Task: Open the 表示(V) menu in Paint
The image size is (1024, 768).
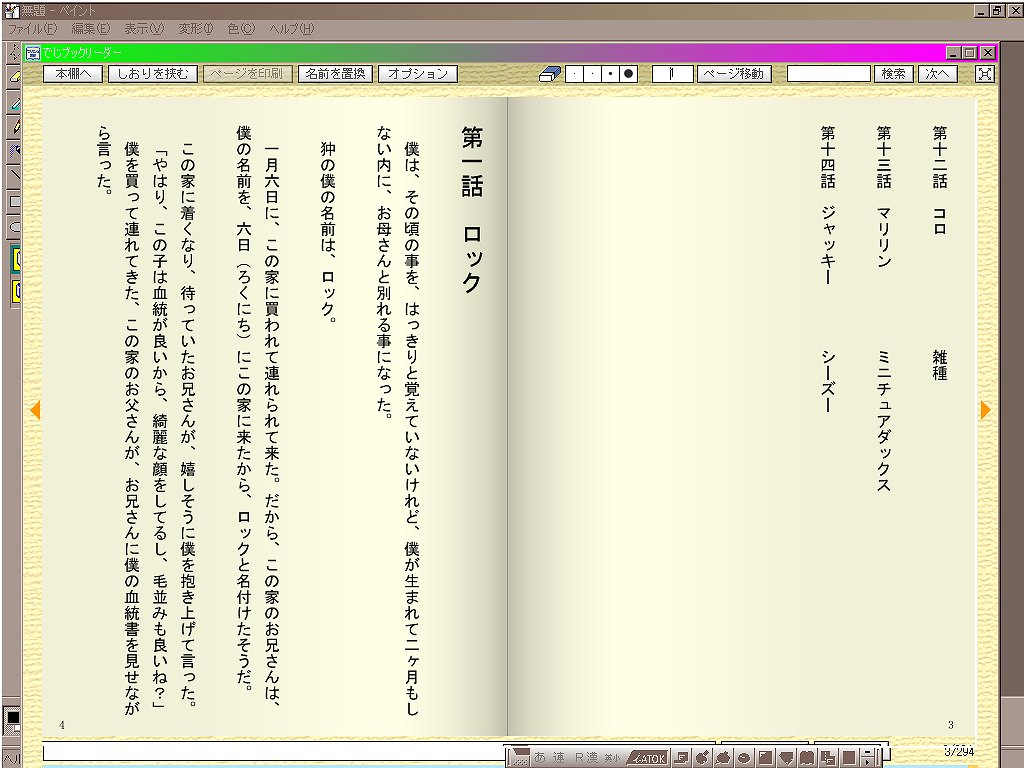Action: [x=144, y=29]
